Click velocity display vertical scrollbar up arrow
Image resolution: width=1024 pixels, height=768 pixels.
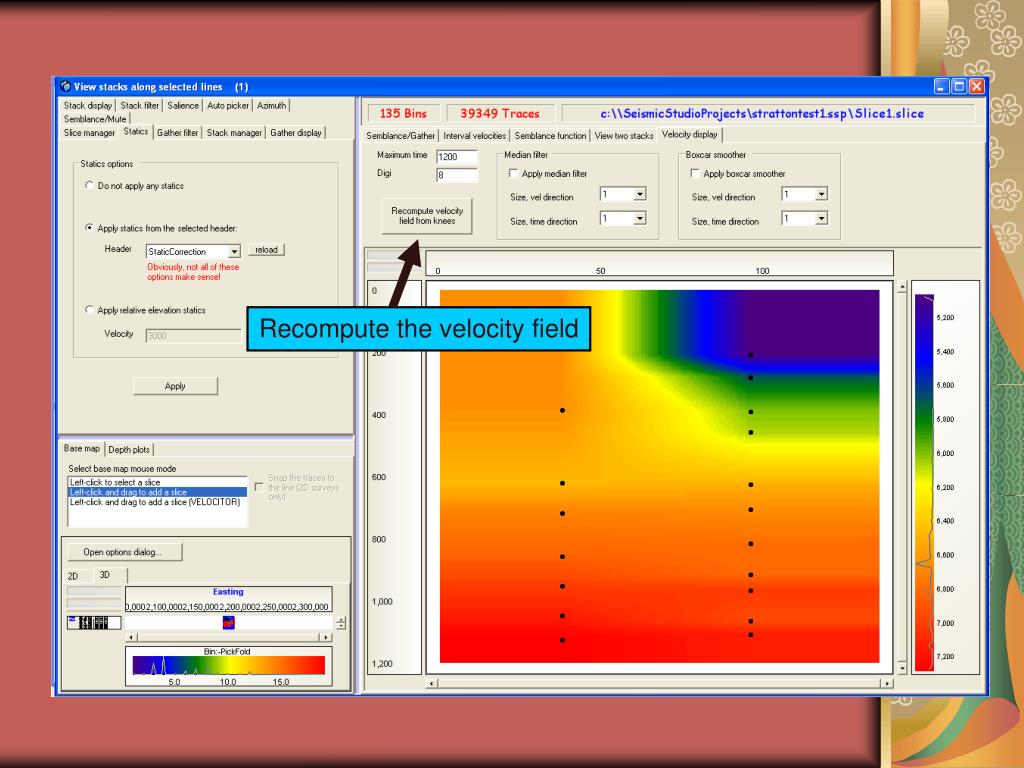point(902,287)
